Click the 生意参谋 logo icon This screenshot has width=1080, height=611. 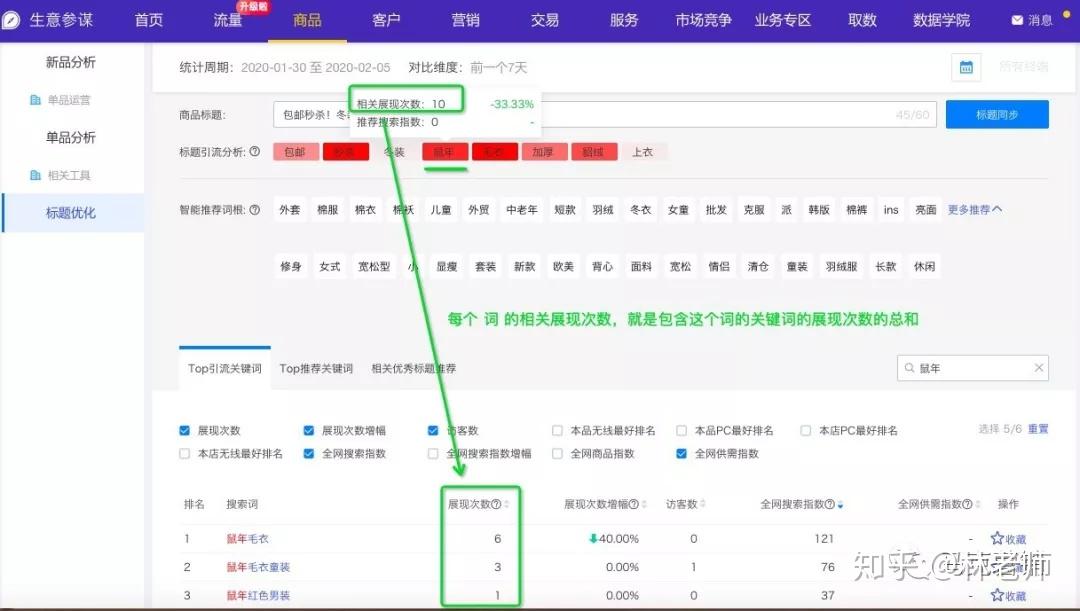tap(10, 20)
